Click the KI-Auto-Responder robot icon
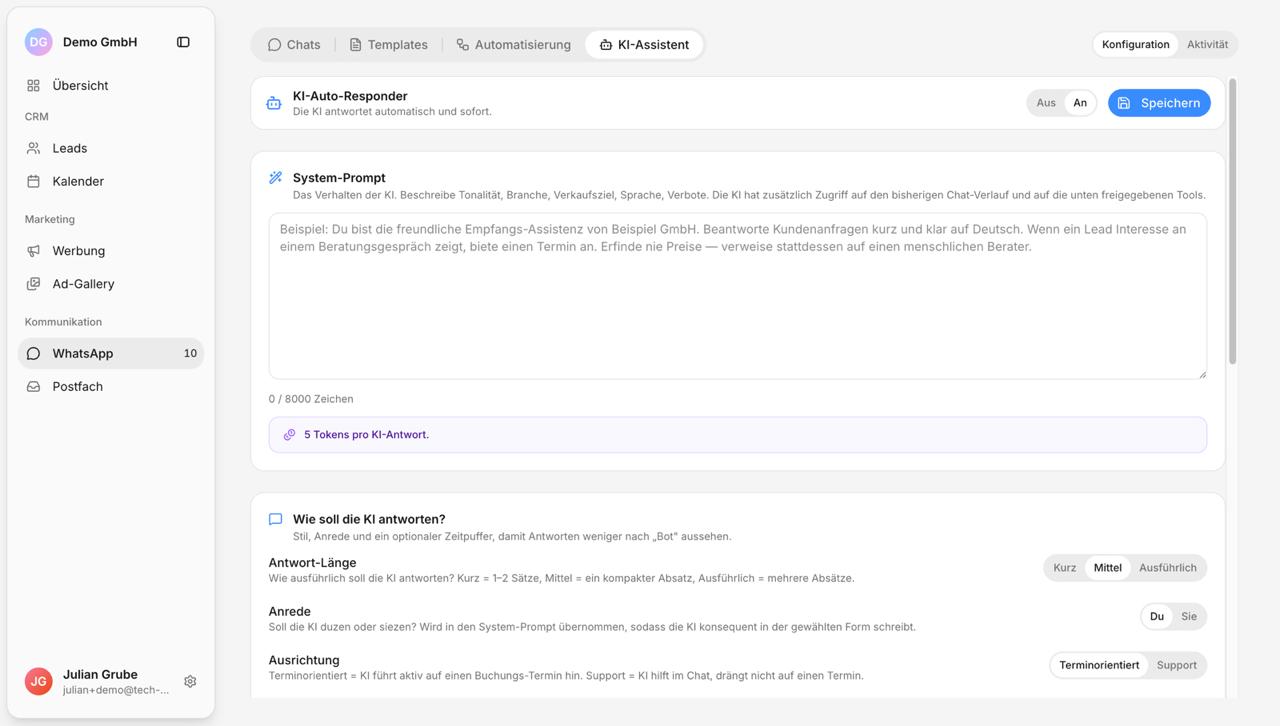The width and height of the screenshot is (1280, 726). click(274, 103)
